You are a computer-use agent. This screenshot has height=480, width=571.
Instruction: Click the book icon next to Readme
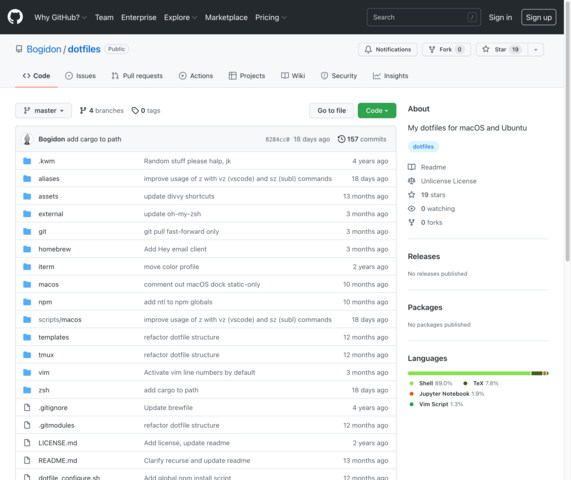[x=411, y=167]
